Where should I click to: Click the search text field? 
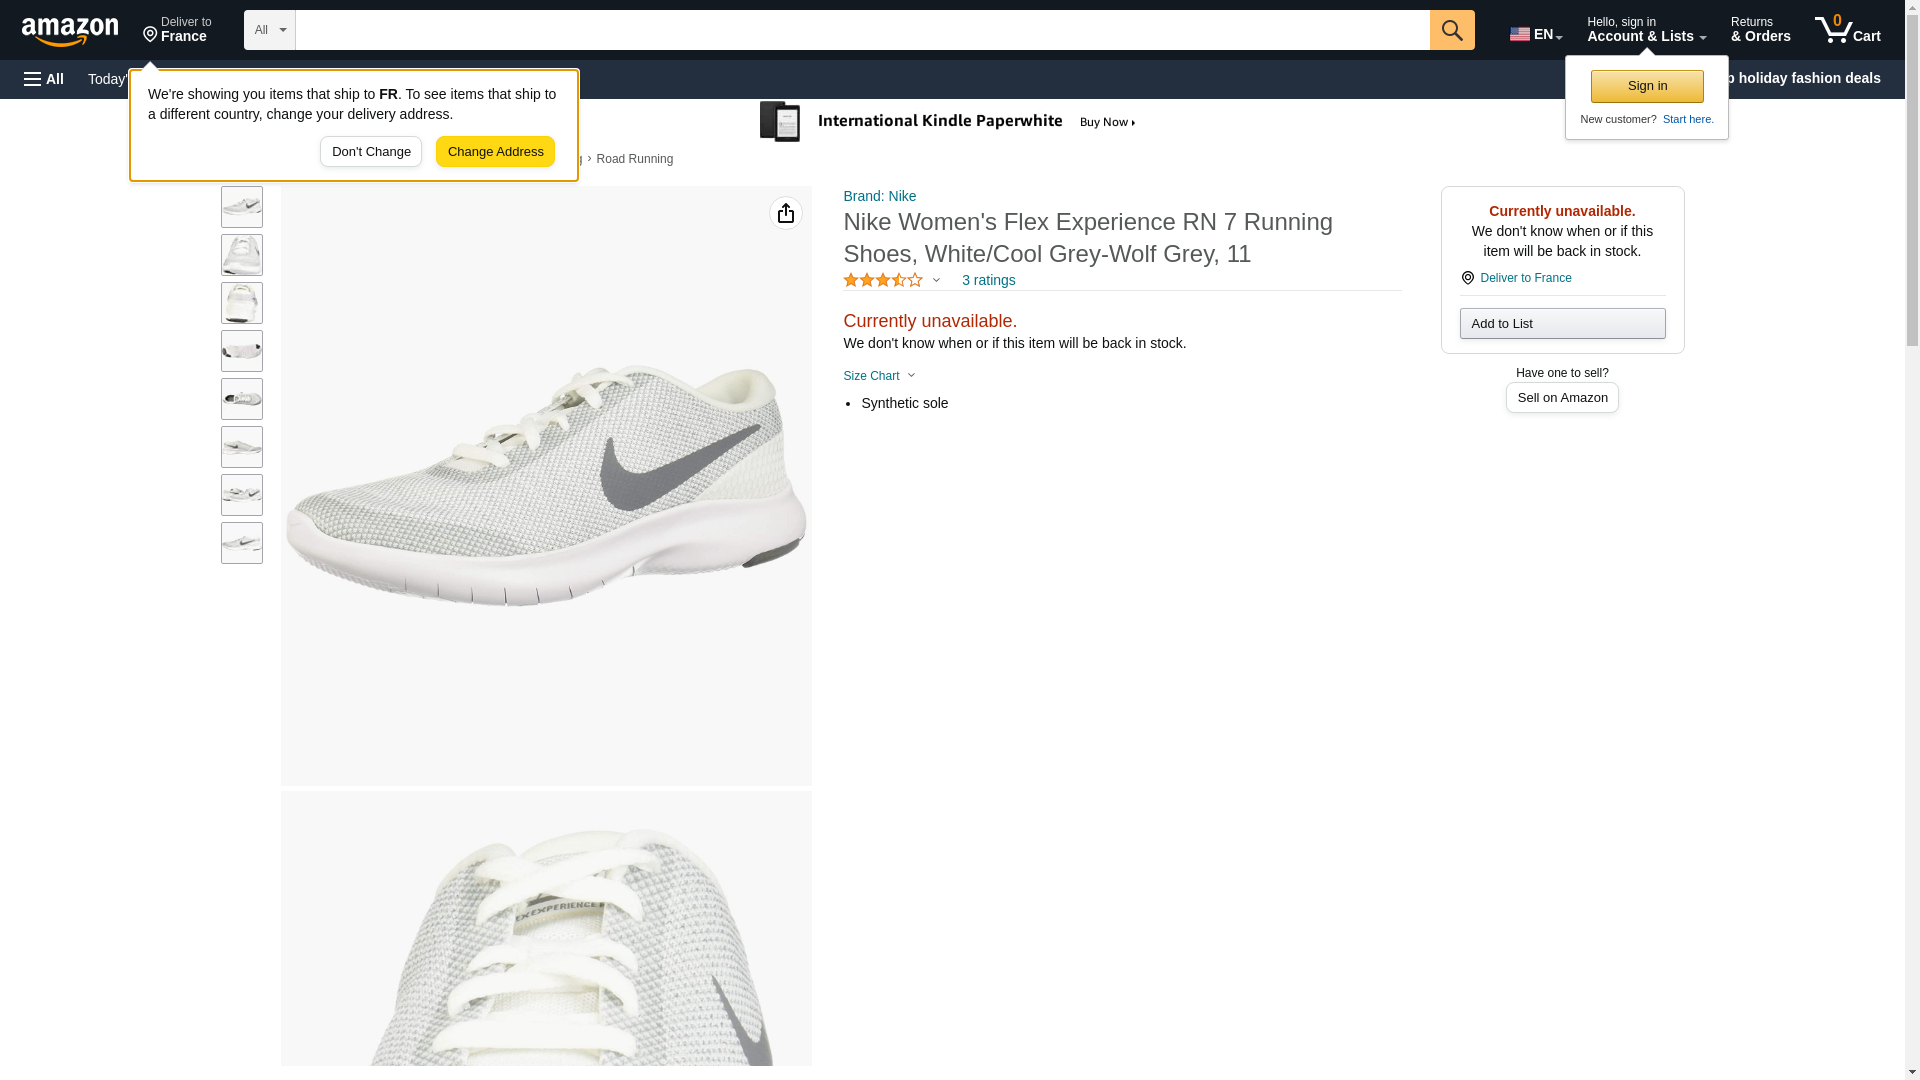coord(861,30)
